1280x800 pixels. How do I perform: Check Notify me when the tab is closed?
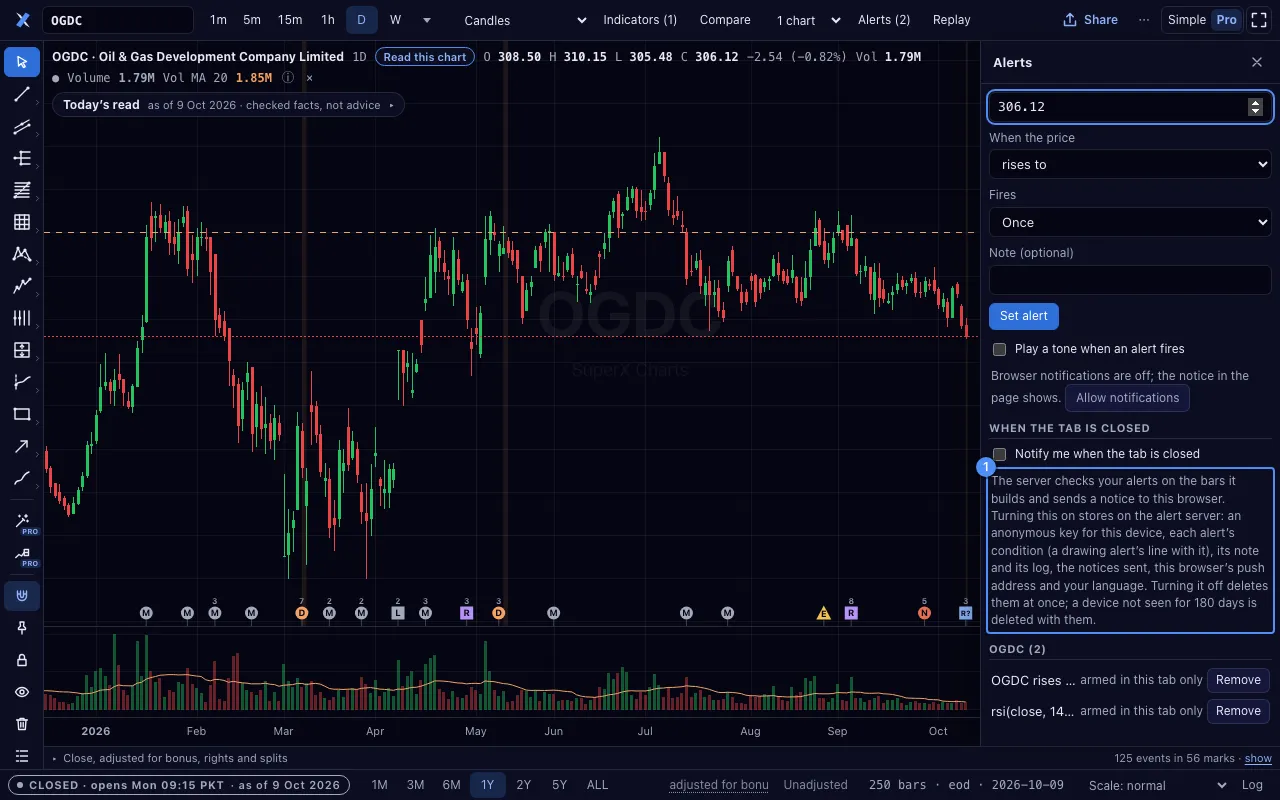pyautogui.click(x=999, y=454)
